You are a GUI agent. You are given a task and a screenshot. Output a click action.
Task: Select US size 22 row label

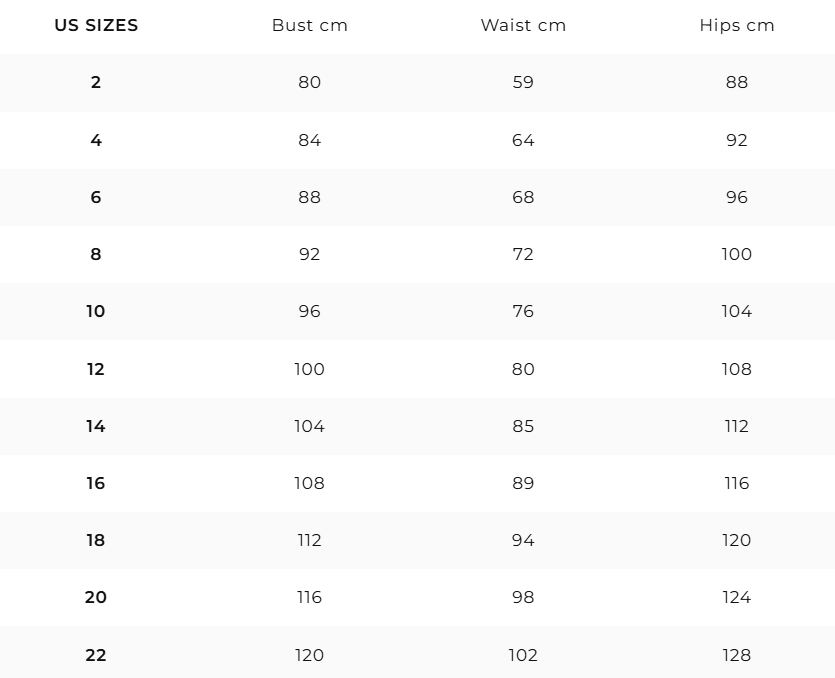[x=96, y=655]
